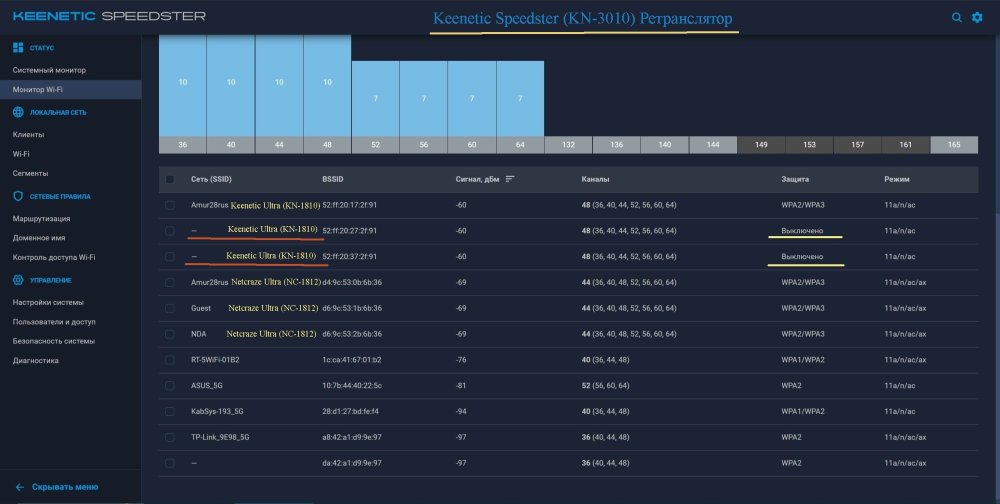Open the settings gear icon
Viewport: 1000px width, 504px height.
(977, 17)
